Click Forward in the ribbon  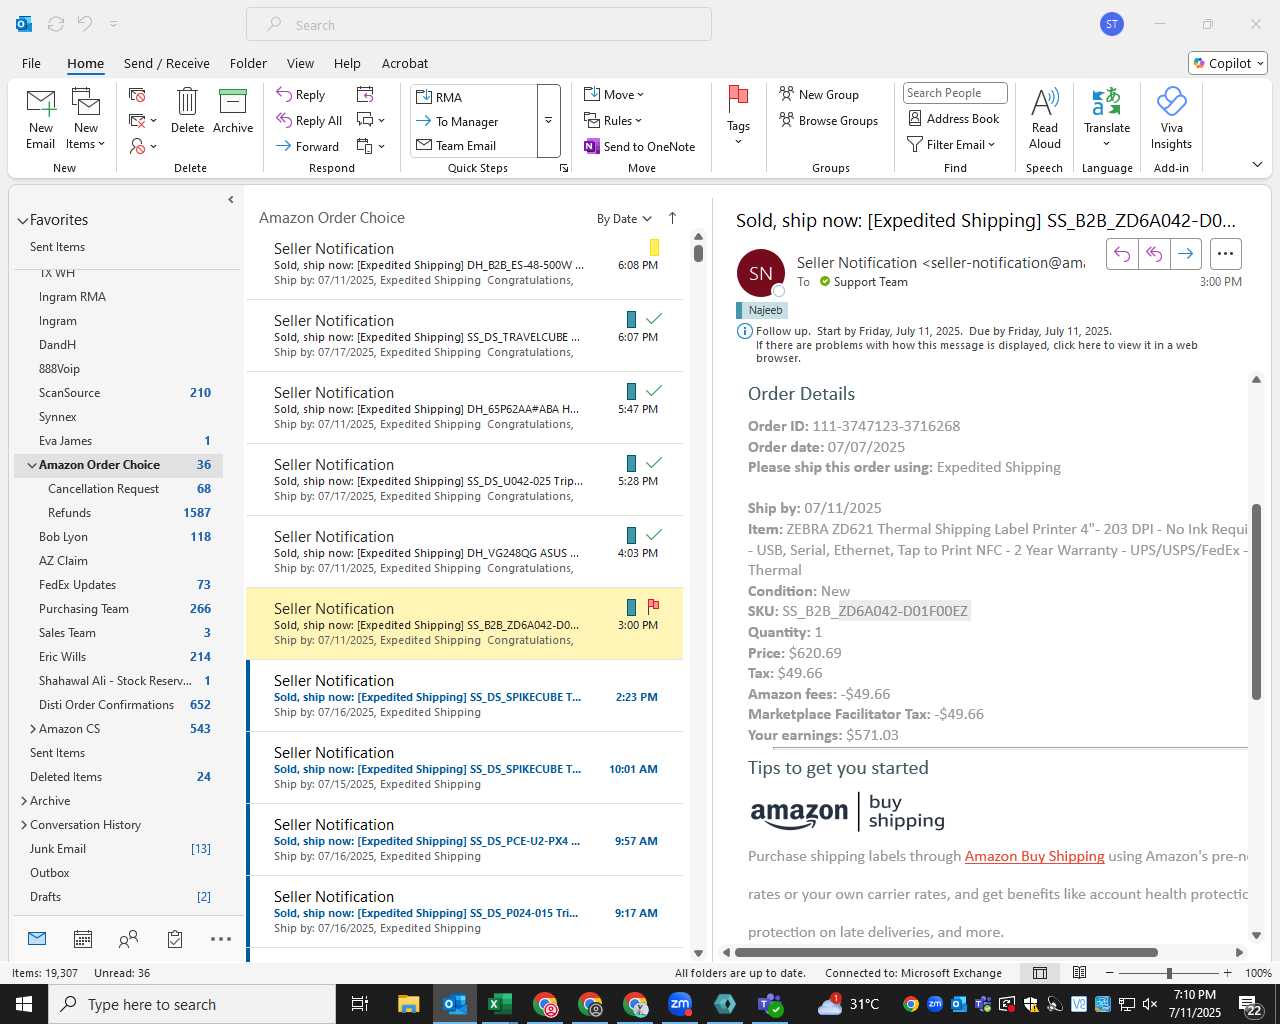(x=308, y=146)
